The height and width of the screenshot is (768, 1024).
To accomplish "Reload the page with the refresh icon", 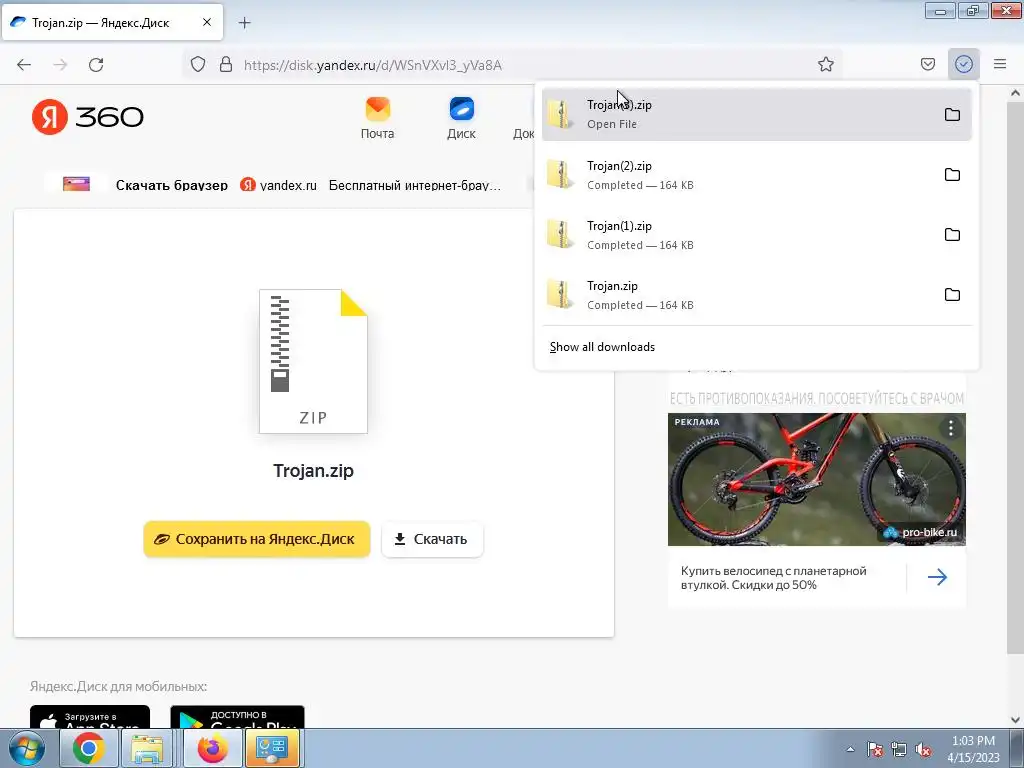I will (96, 65).
